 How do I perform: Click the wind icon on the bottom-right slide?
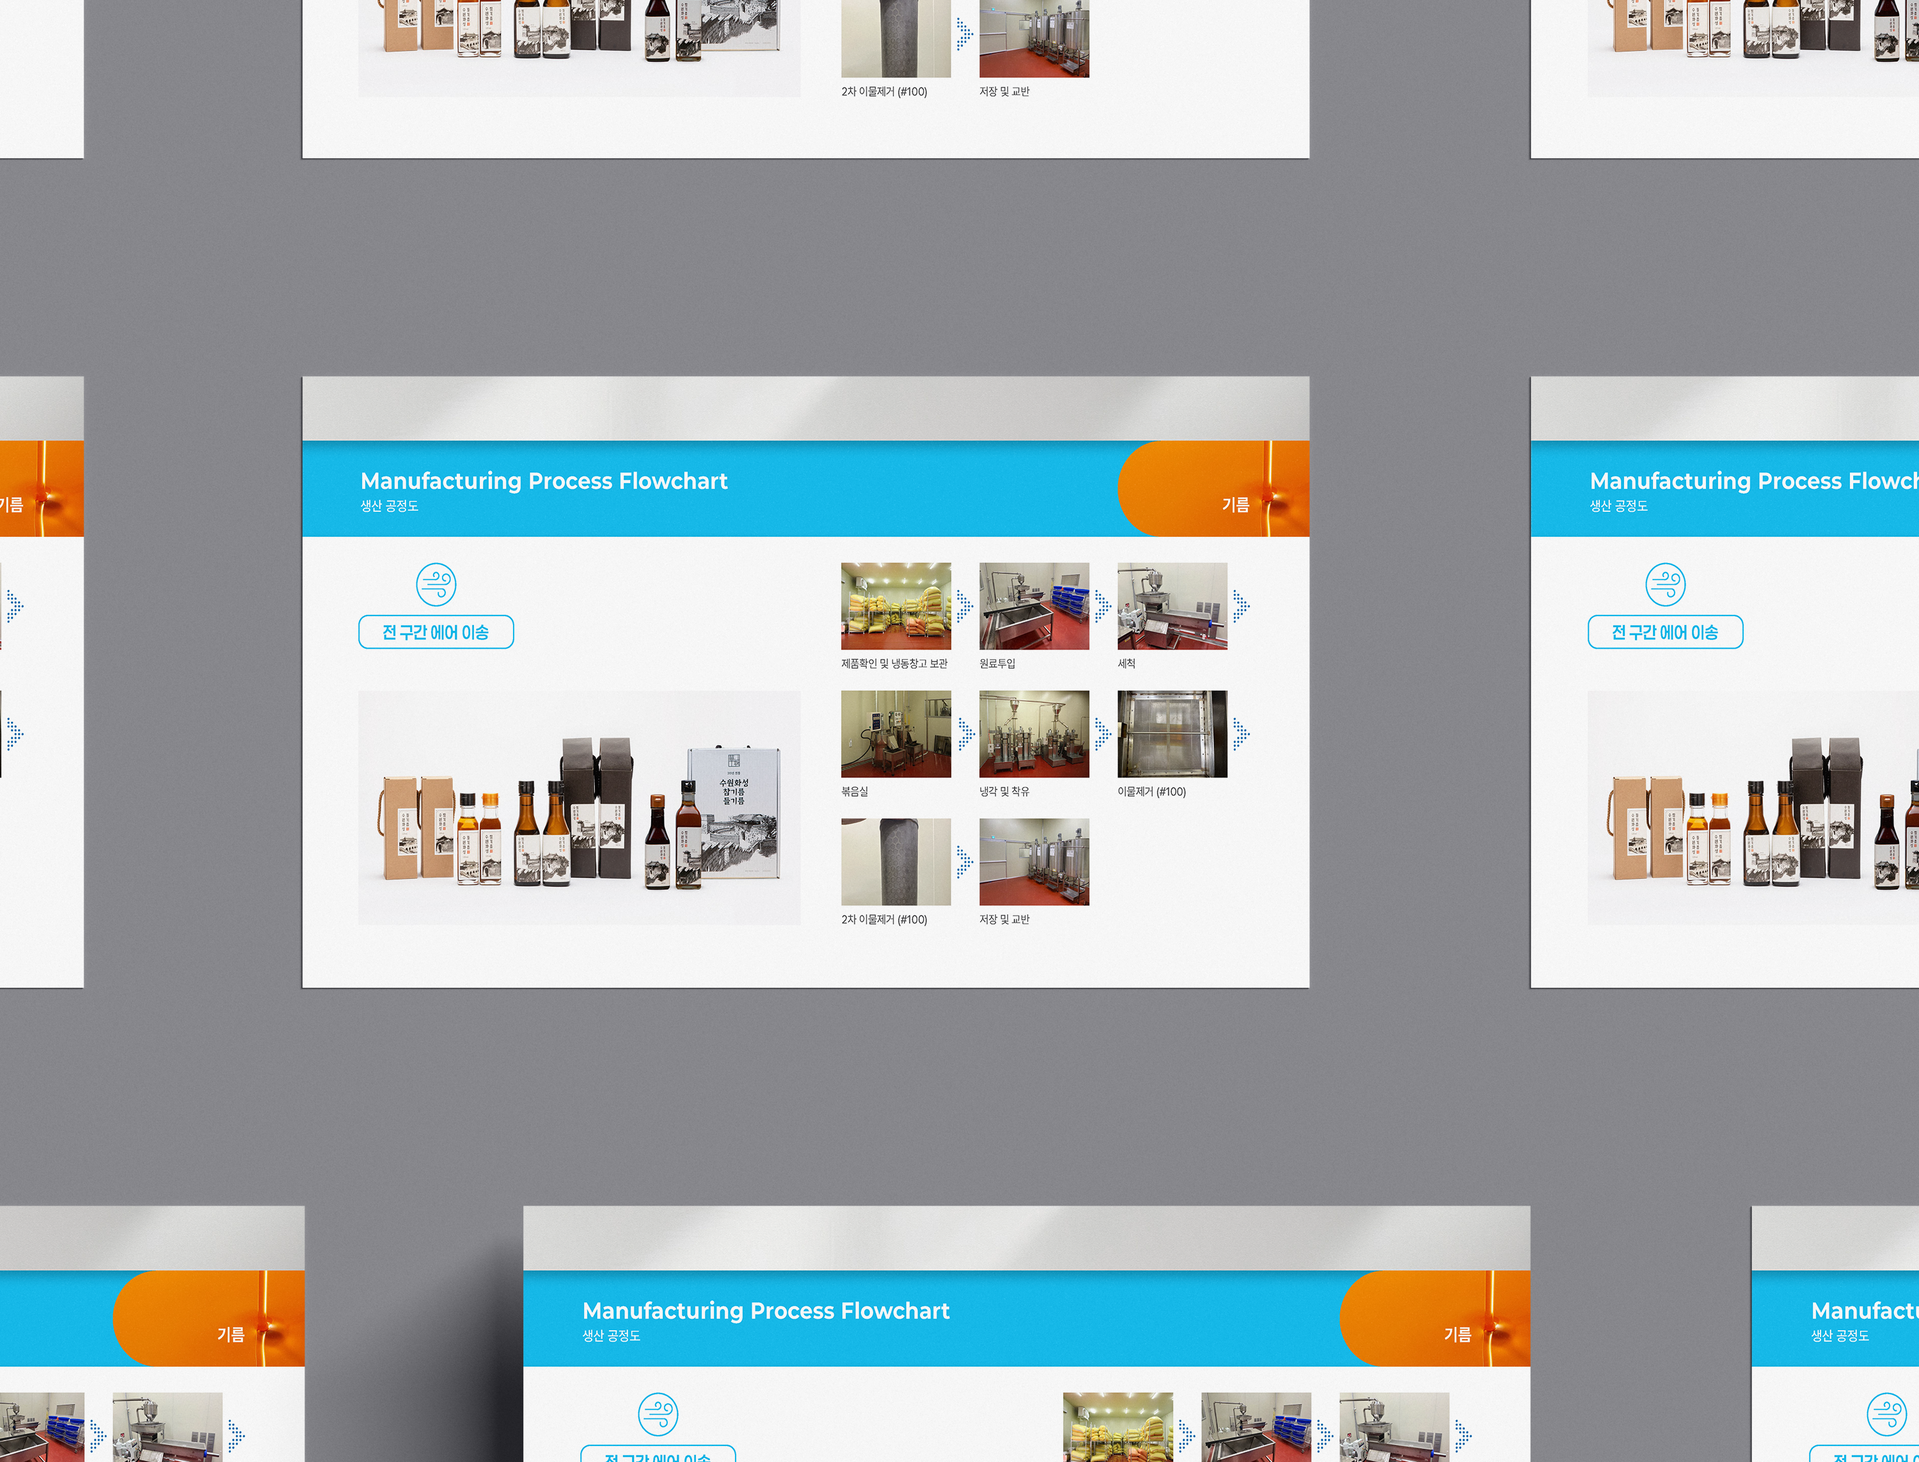click(x=1888, y=1415)
